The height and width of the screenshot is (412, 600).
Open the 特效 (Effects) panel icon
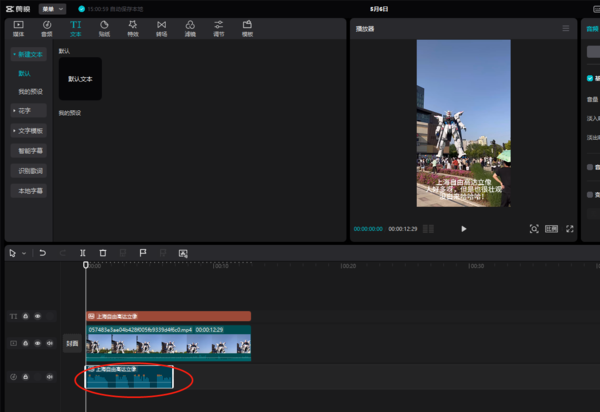(x=132, y=27)
